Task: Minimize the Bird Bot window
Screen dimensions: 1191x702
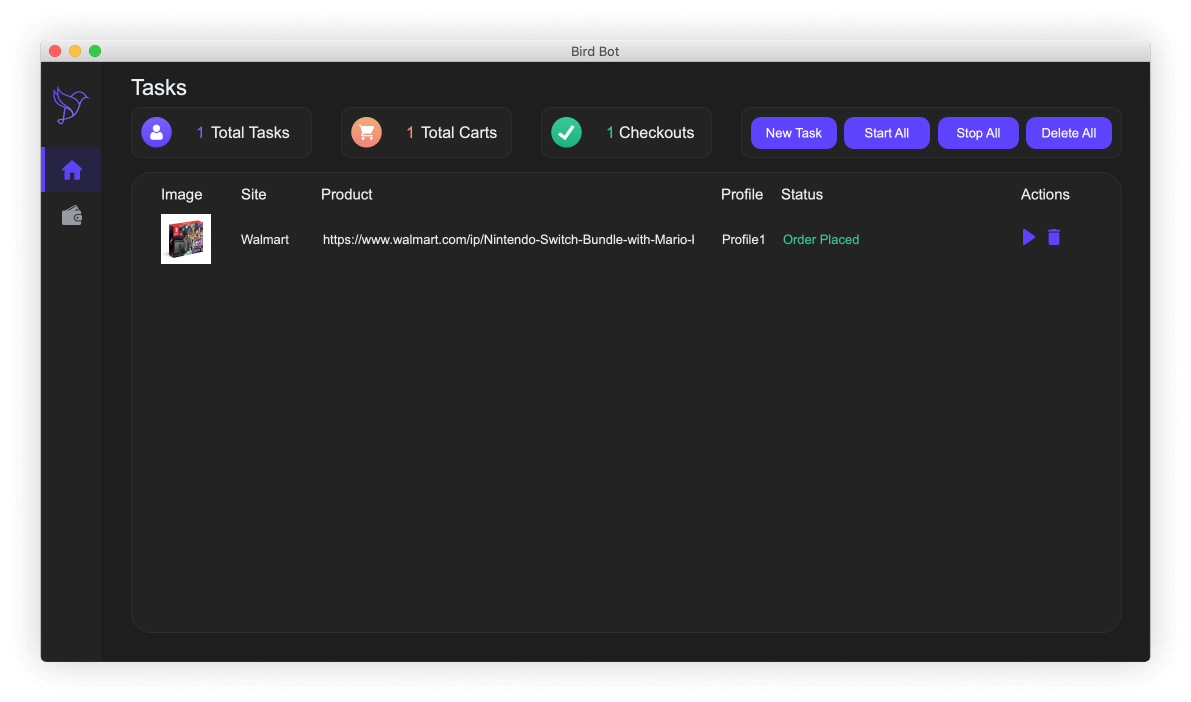Action: (74, 51)
